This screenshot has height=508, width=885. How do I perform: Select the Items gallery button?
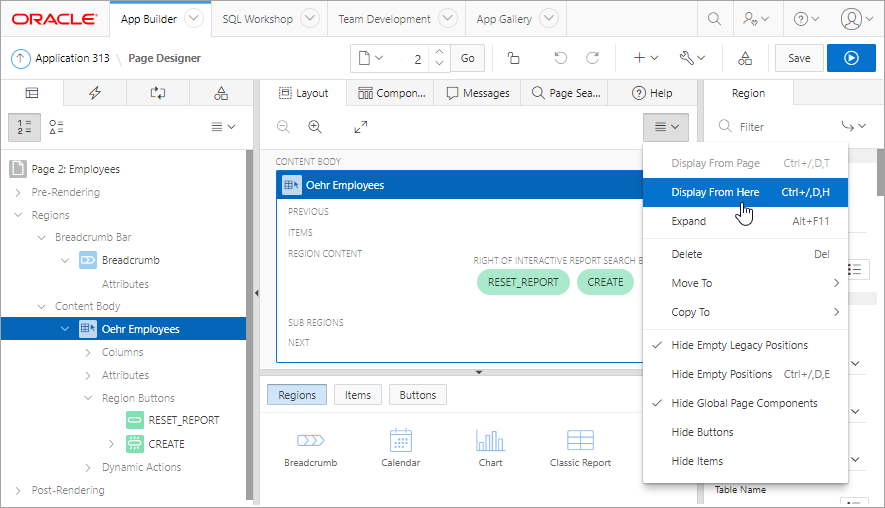pyautogui.click(x=358, y=395)
